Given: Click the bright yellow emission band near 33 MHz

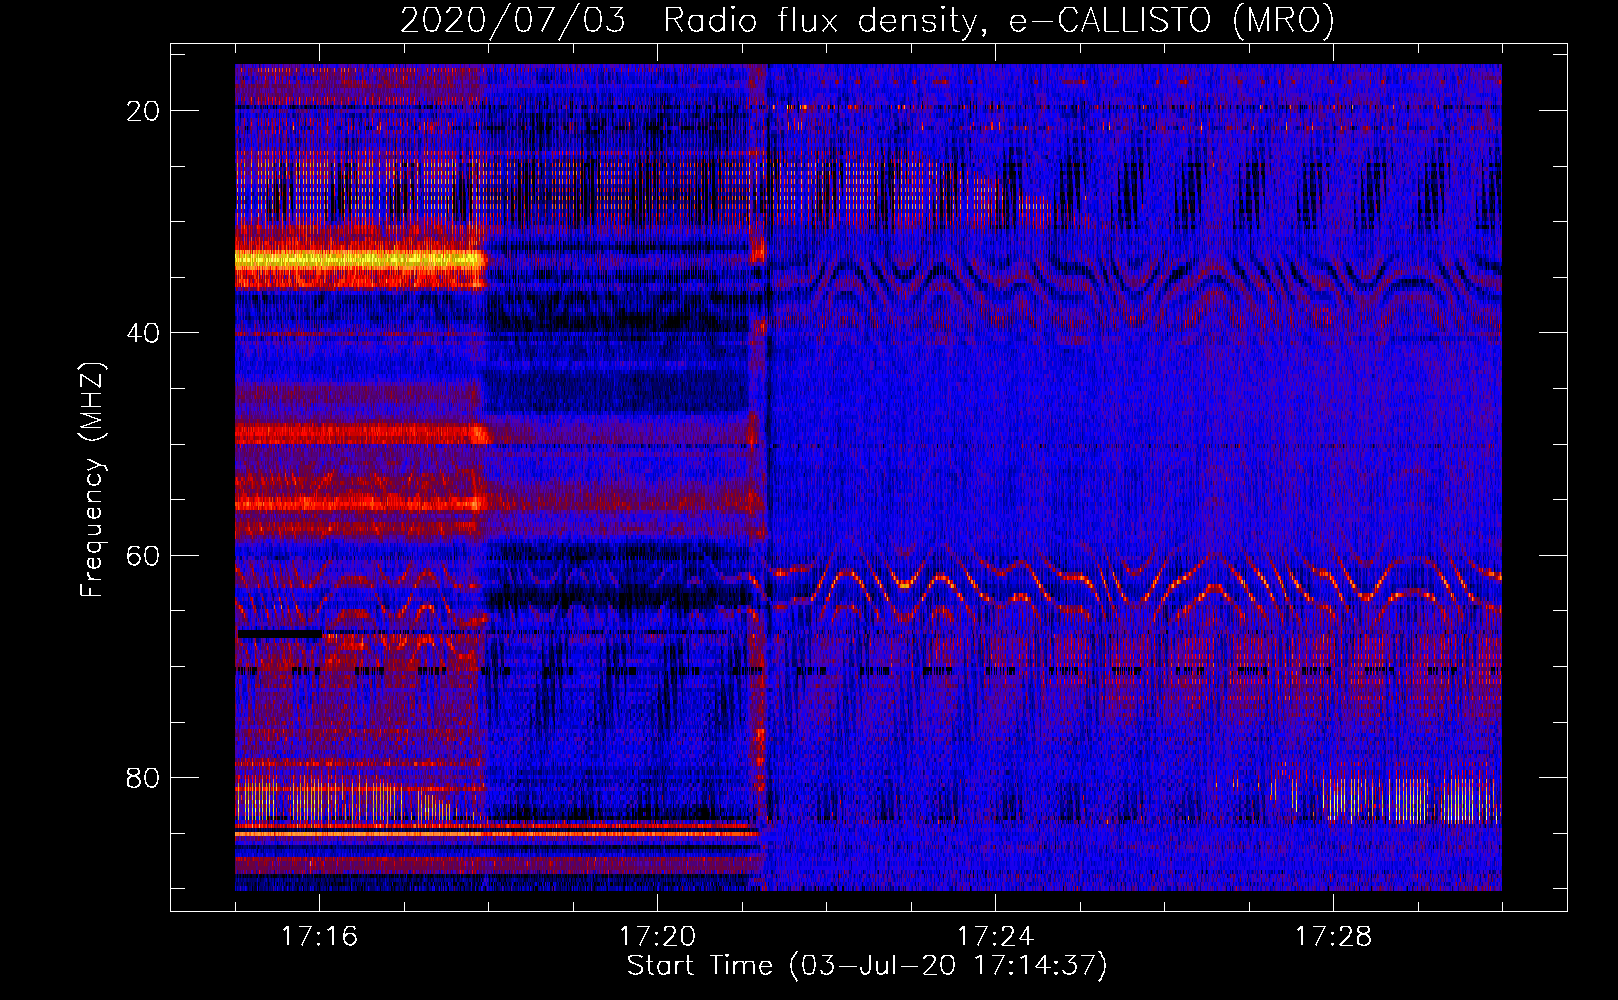Looking at the screenshot, I should pyautogui.click(x=360, y=260).
